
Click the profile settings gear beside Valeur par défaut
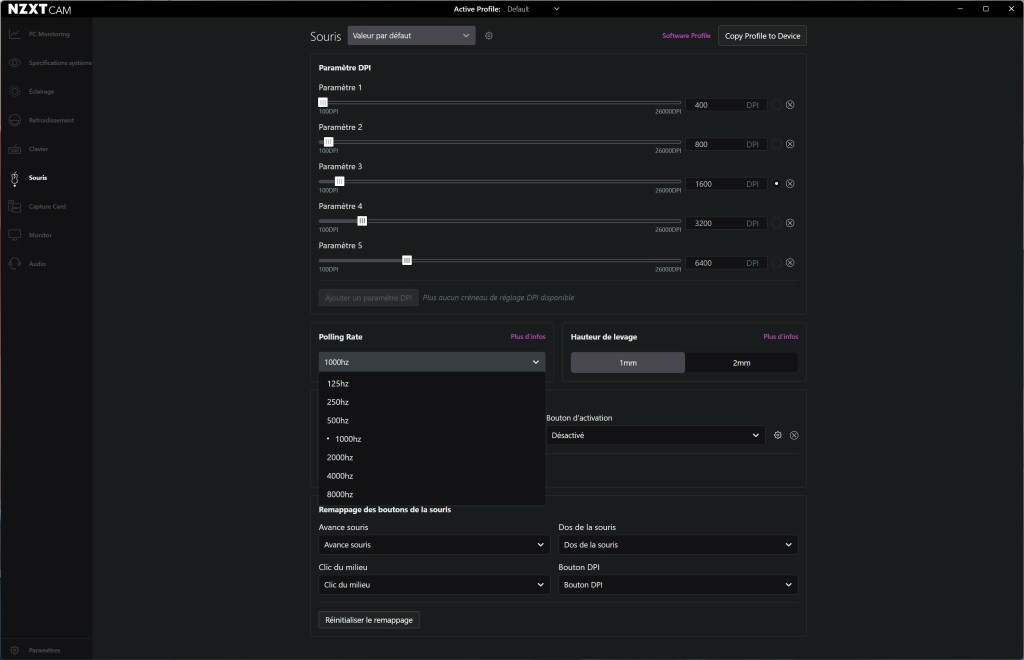[488, 35]
